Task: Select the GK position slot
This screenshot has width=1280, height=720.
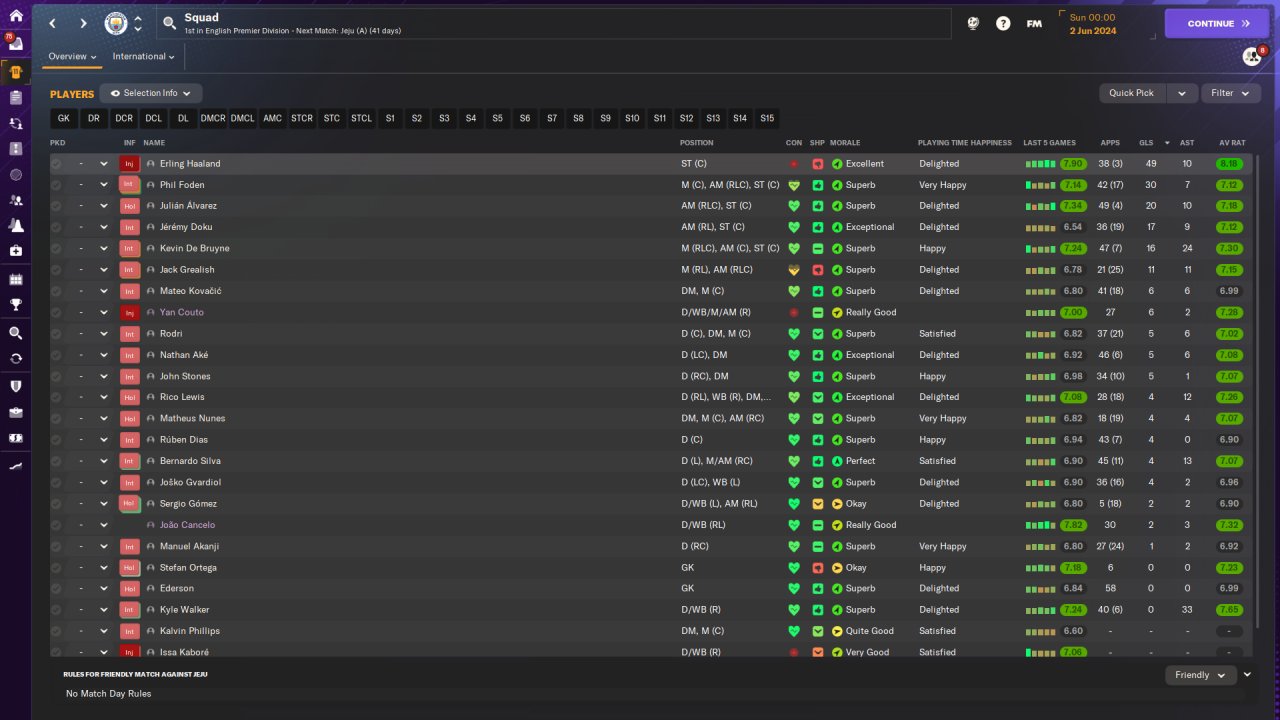Action: pyautogui.click(x=64, y=118)
